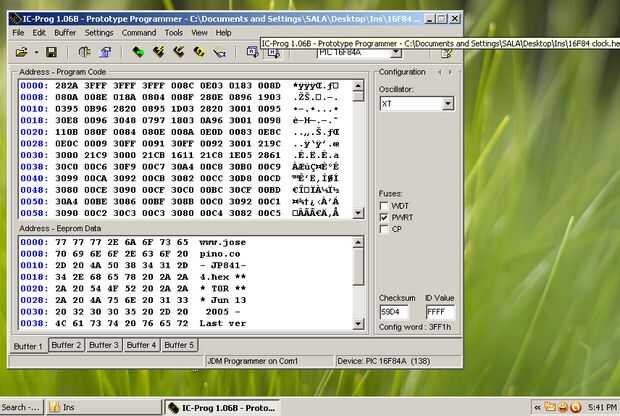This screenshot has height=416, width=620.
Task: Click the system tray clock 5:41 PM
Action: click(x=602, y=407)
